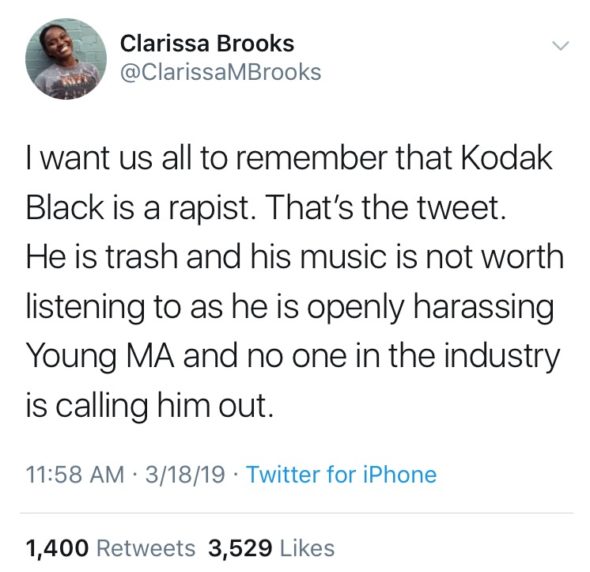Click the sentence That's the tweet

coord(386,208)
